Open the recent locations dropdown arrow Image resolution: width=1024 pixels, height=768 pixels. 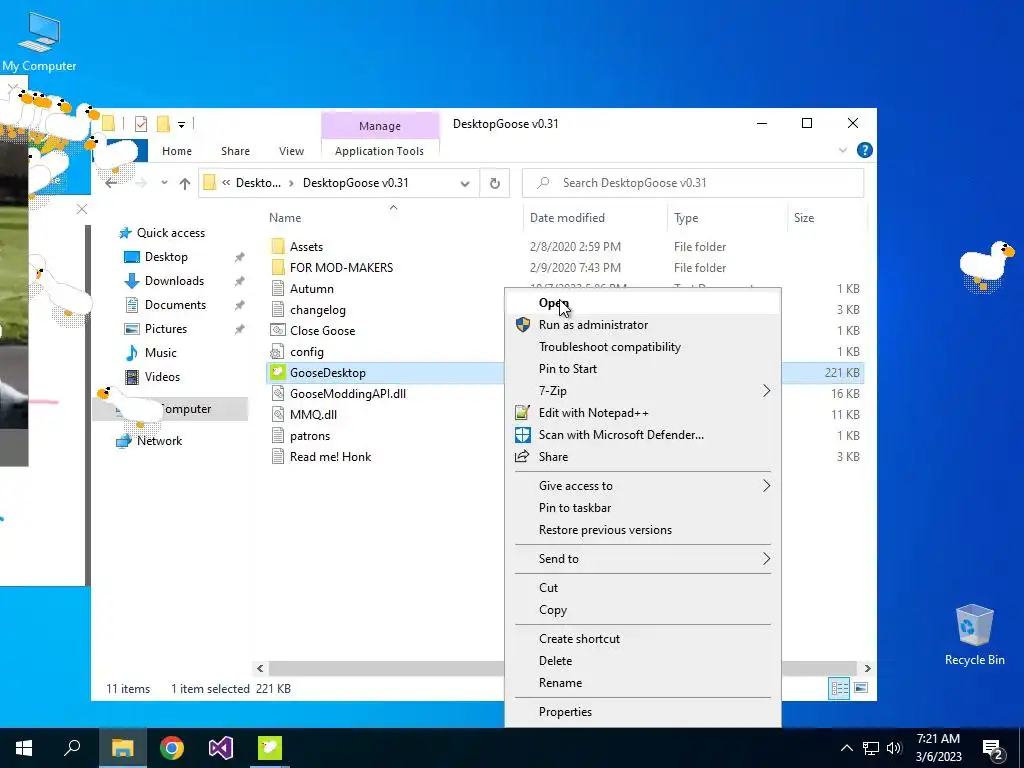(x=164, y=183)
